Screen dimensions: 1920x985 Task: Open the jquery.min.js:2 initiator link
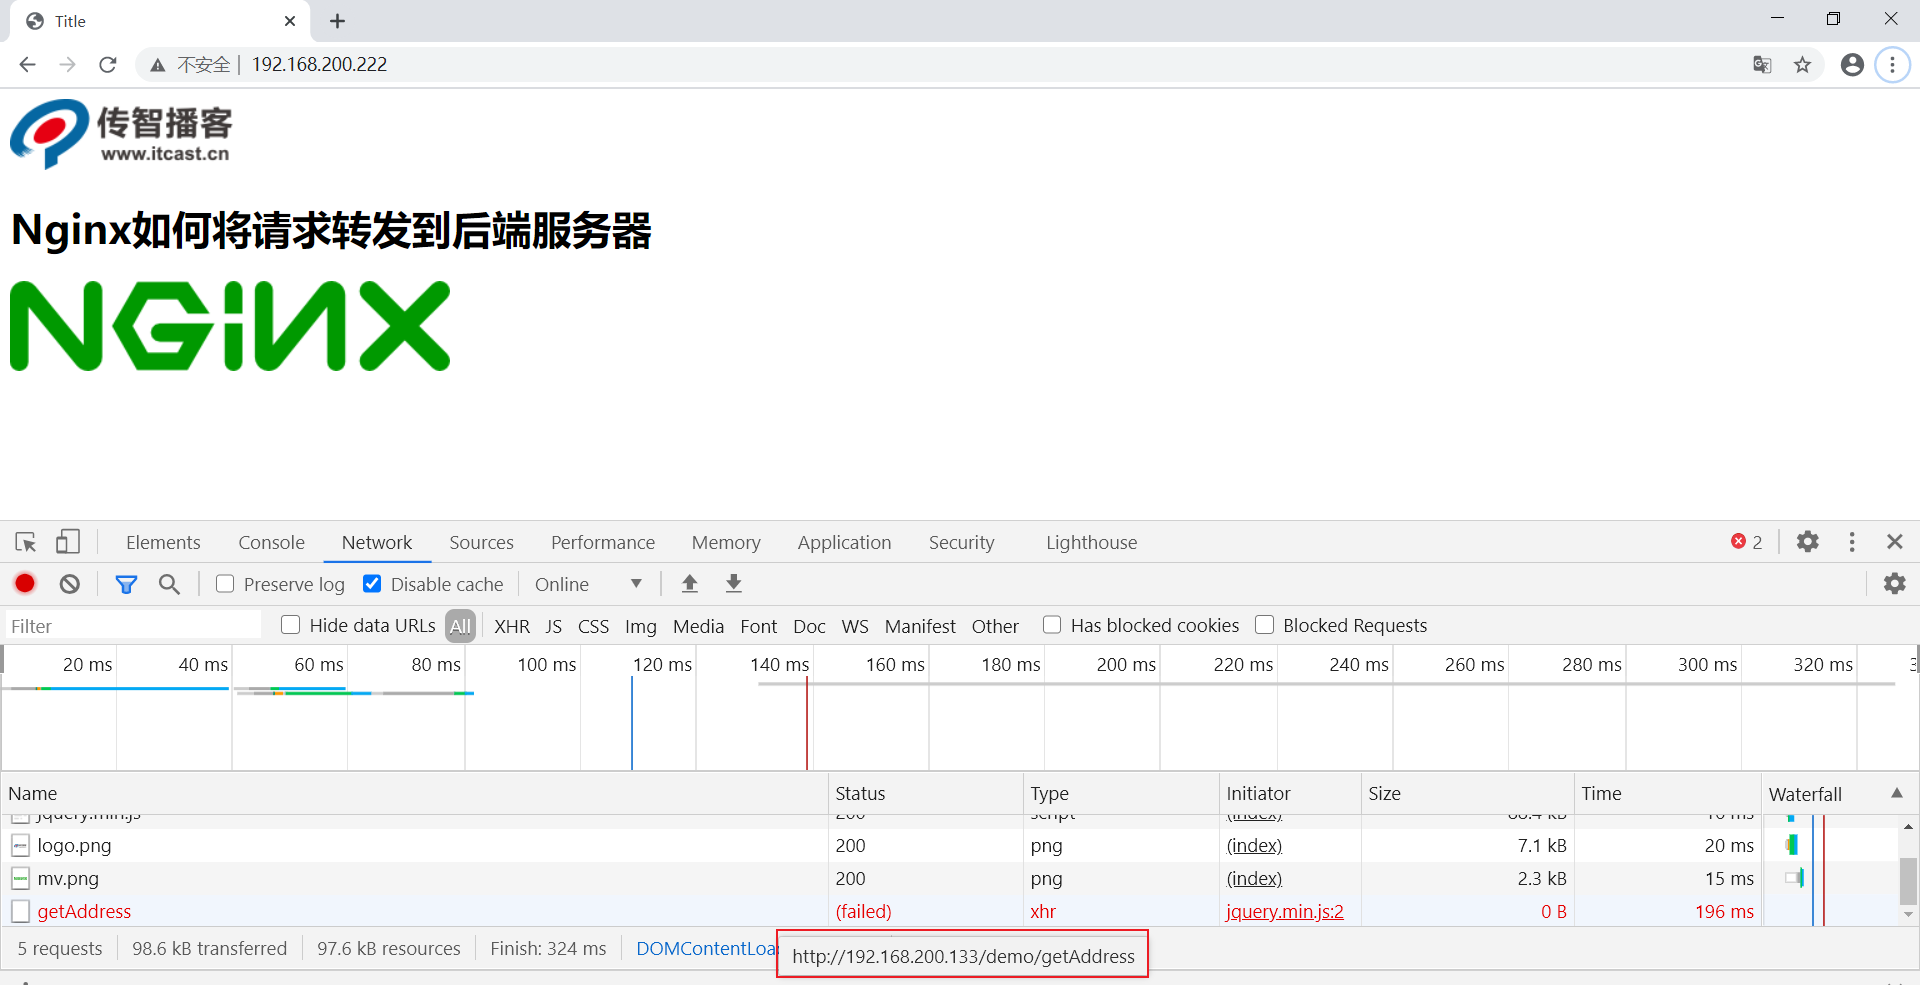point(1285,912)
